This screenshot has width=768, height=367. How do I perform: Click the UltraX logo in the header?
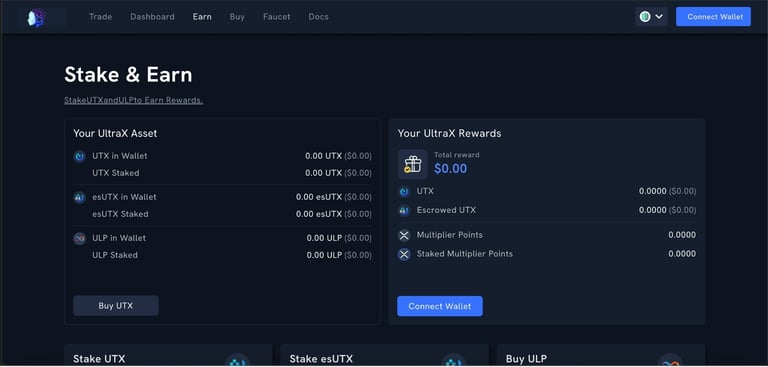(37, 18)
